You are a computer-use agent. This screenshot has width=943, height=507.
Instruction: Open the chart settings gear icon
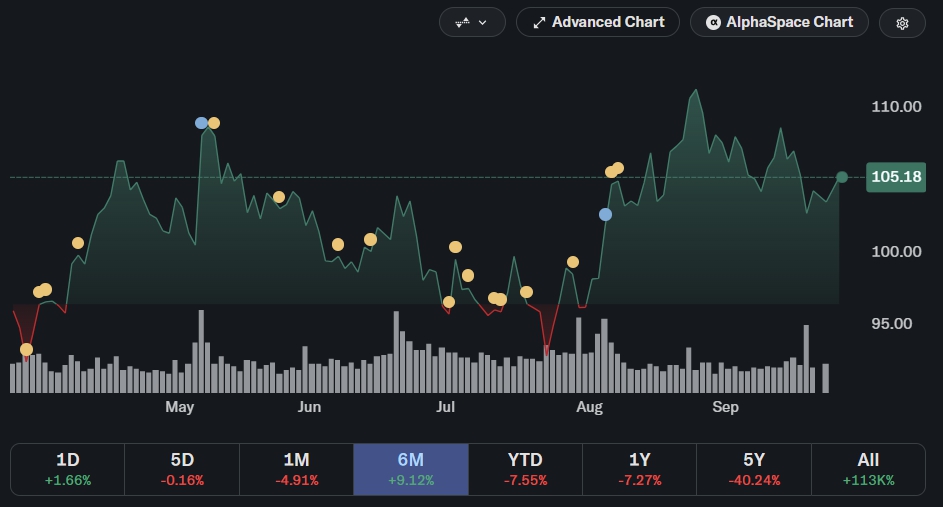(902, 23)
